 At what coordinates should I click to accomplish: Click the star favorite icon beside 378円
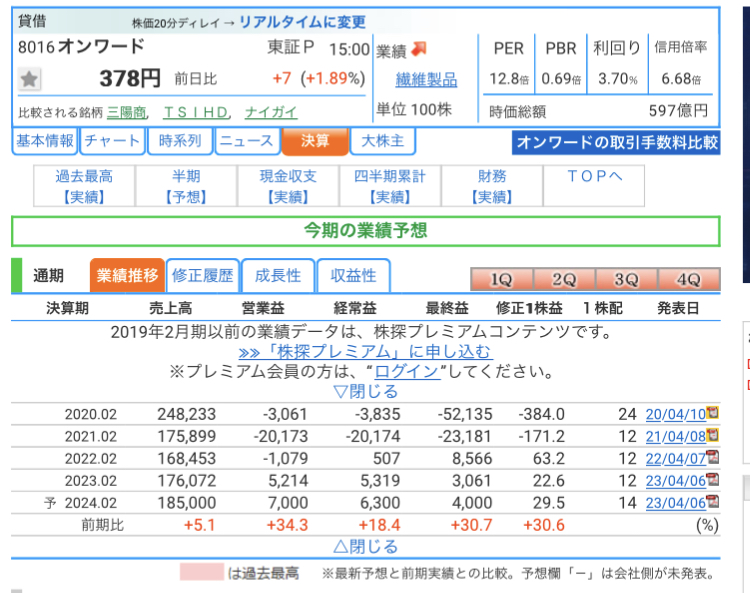coord(29,79)
